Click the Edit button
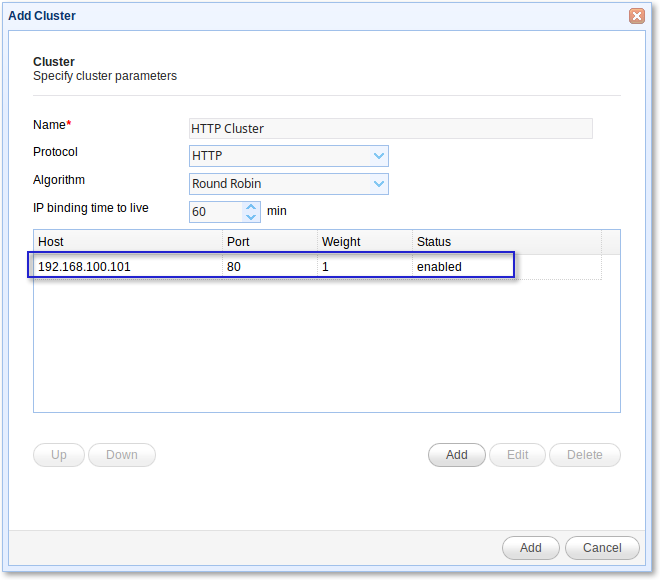This screenshot has width=660, height=580. click(517, 455)
